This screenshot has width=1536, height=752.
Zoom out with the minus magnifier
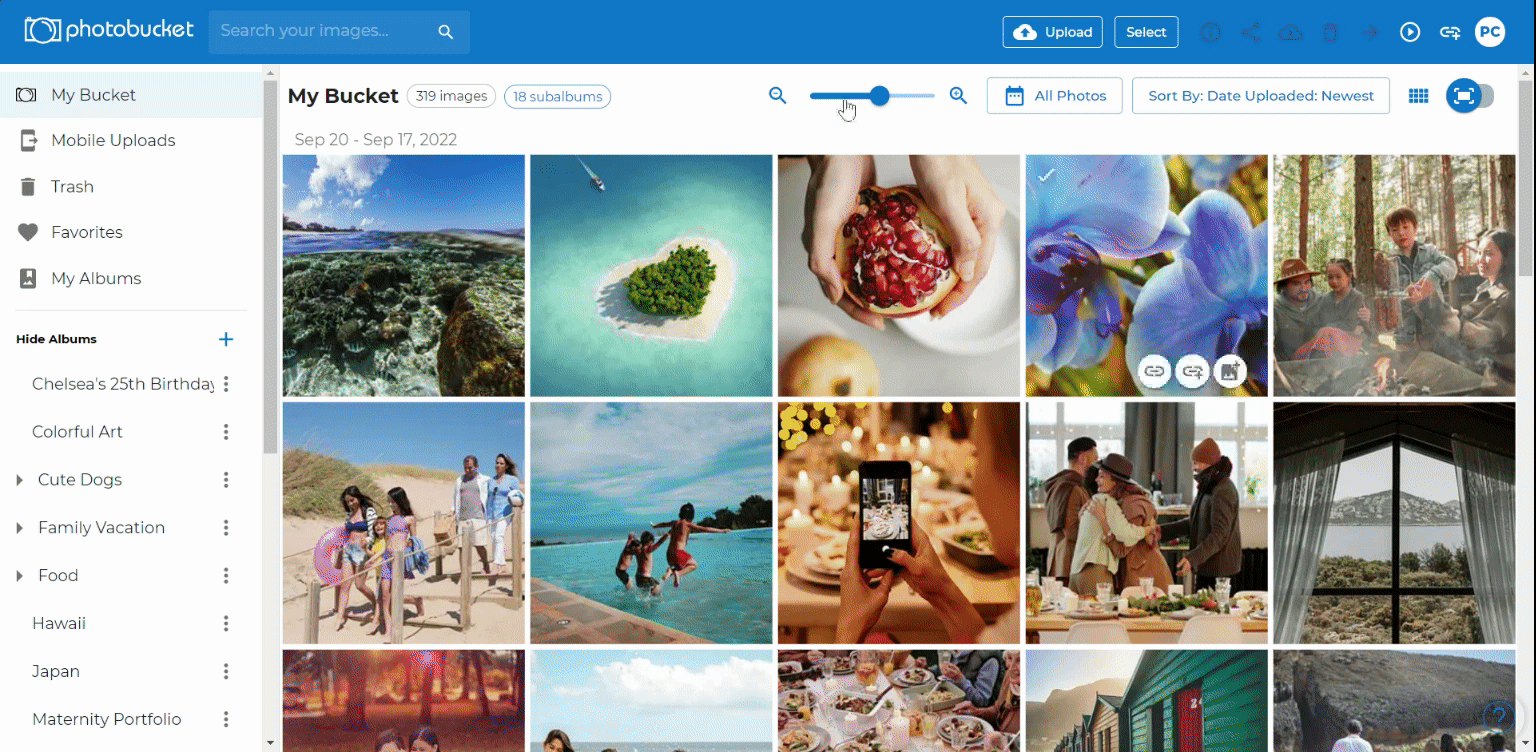tap(778, 96)
